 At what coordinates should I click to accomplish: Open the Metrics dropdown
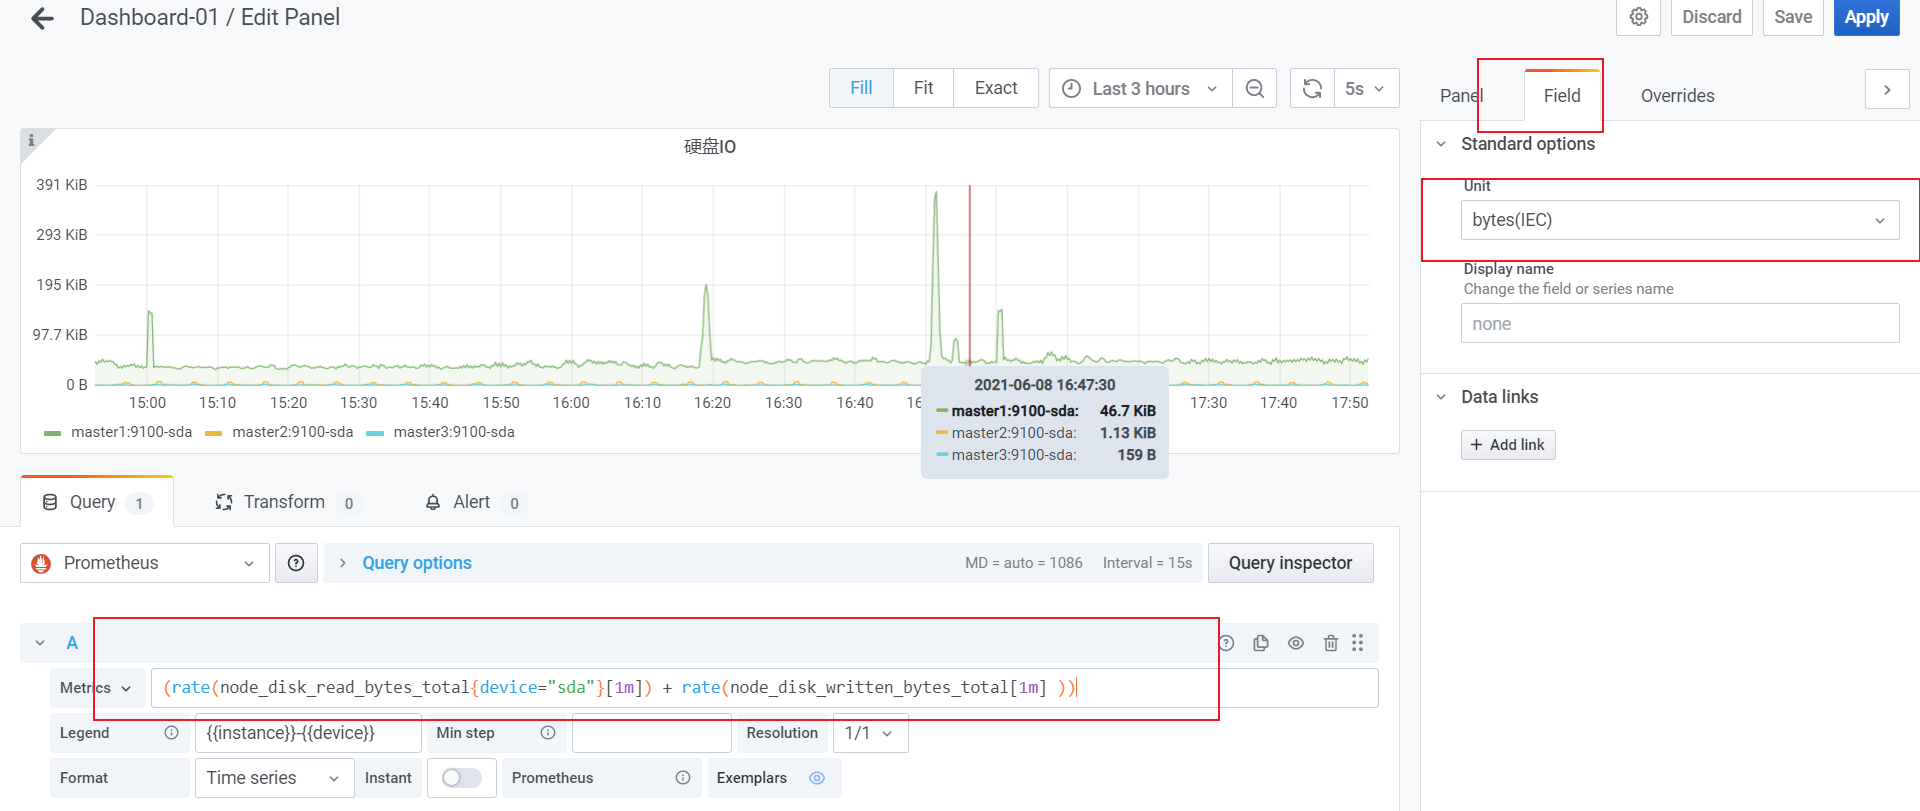coord(97,688)
